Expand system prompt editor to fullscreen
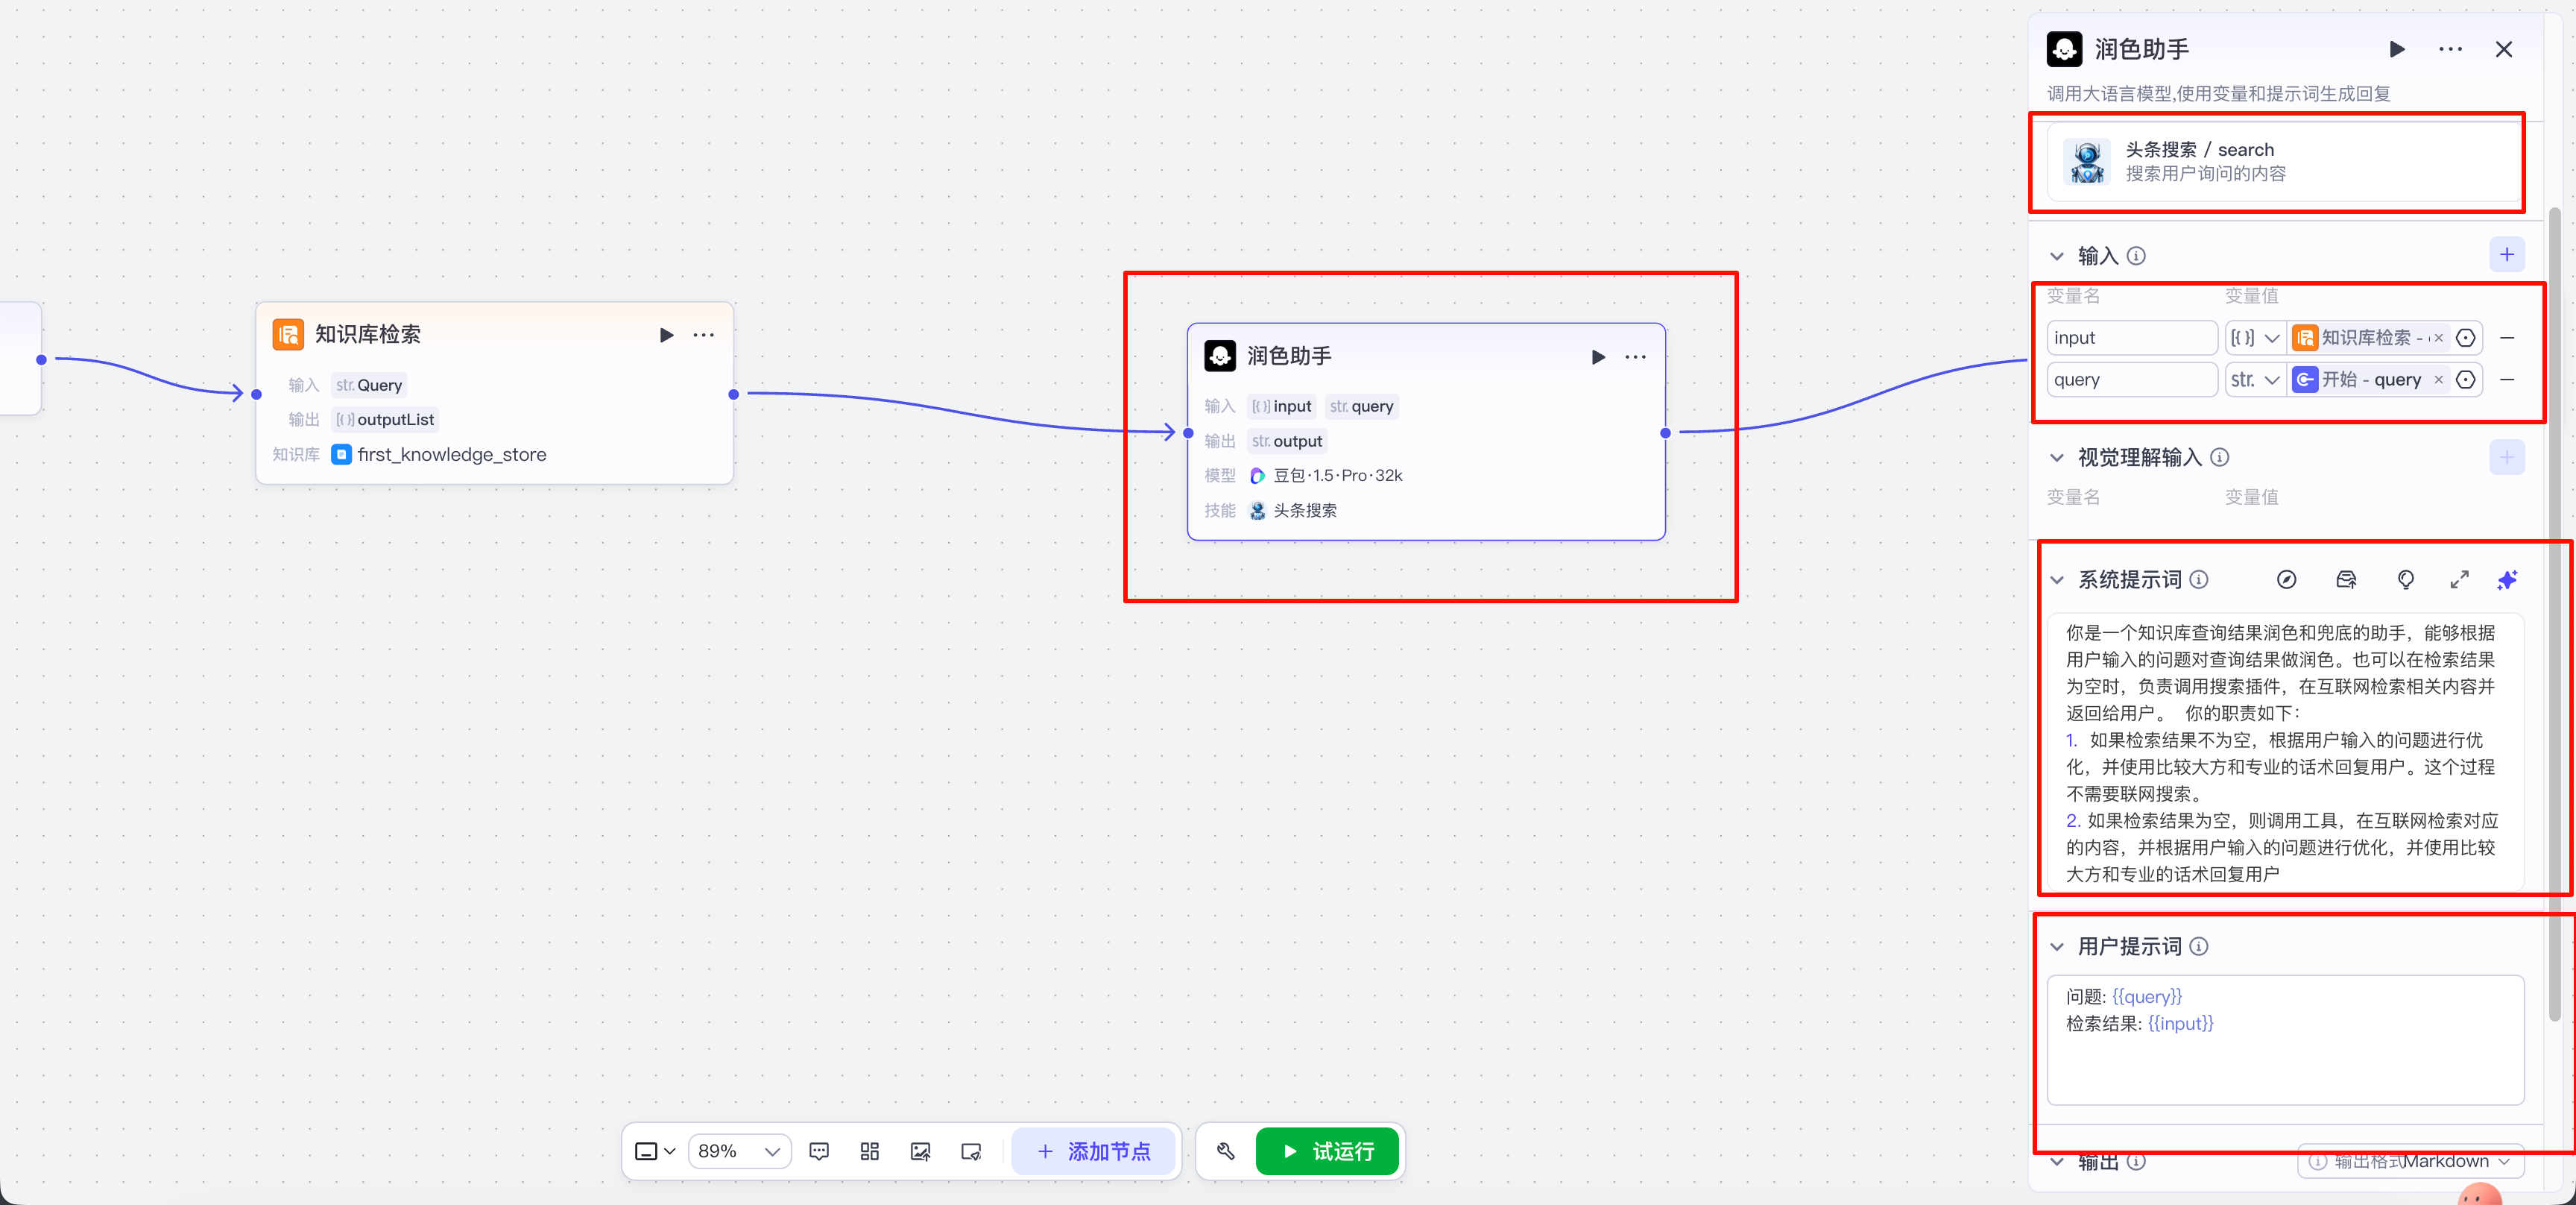The width and height of the screenshot is (2576, 1205). pos(2459,580)
